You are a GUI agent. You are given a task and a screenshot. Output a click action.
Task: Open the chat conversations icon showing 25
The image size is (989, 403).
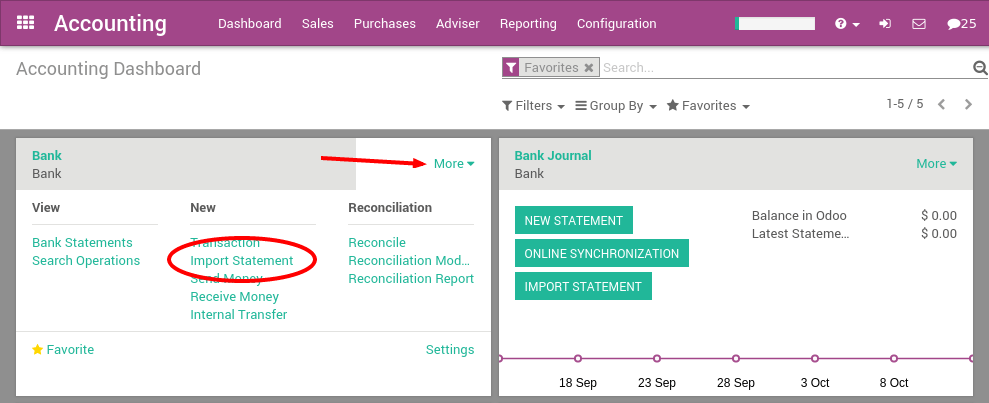(961, 23)
